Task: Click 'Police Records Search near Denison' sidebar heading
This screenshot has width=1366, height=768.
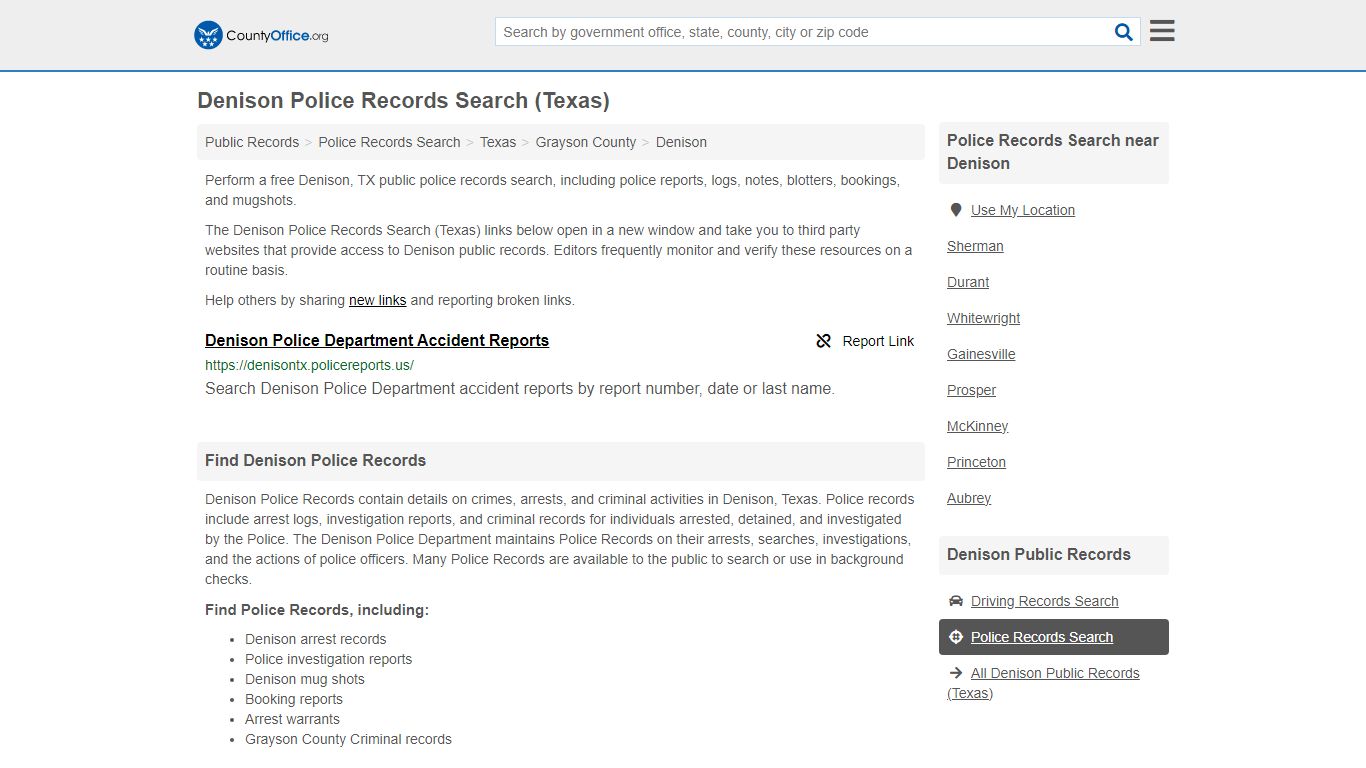Action: 1053,152
